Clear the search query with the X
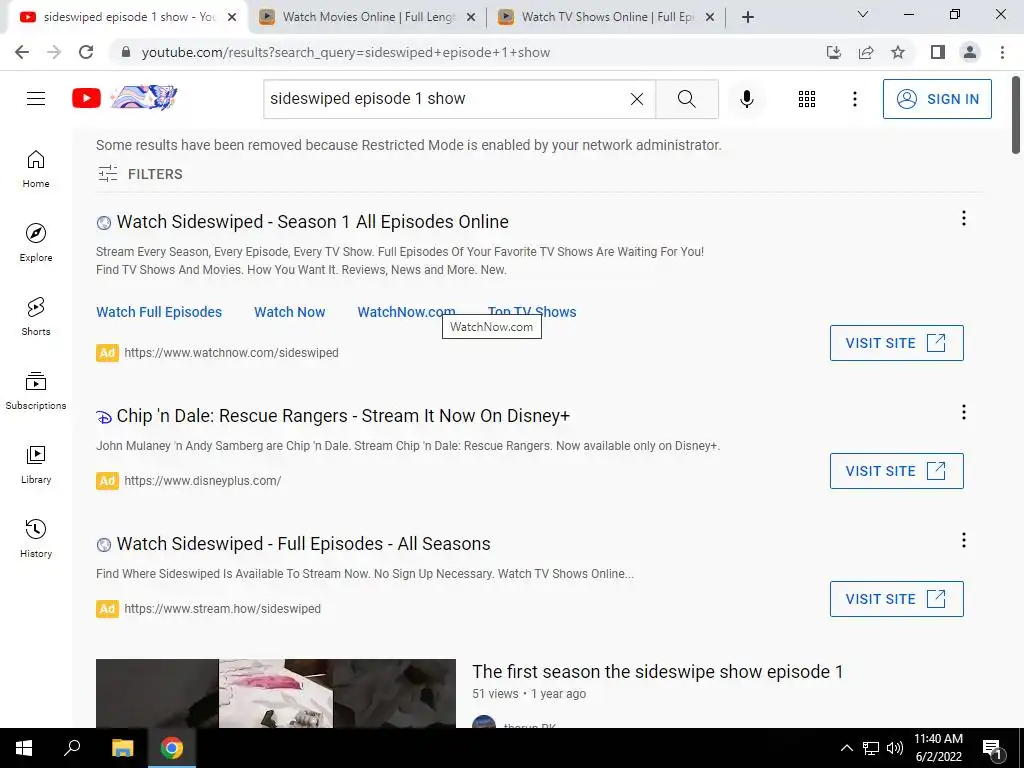The width and height of the screenshot is (1024, 768). tap(637, 99)
